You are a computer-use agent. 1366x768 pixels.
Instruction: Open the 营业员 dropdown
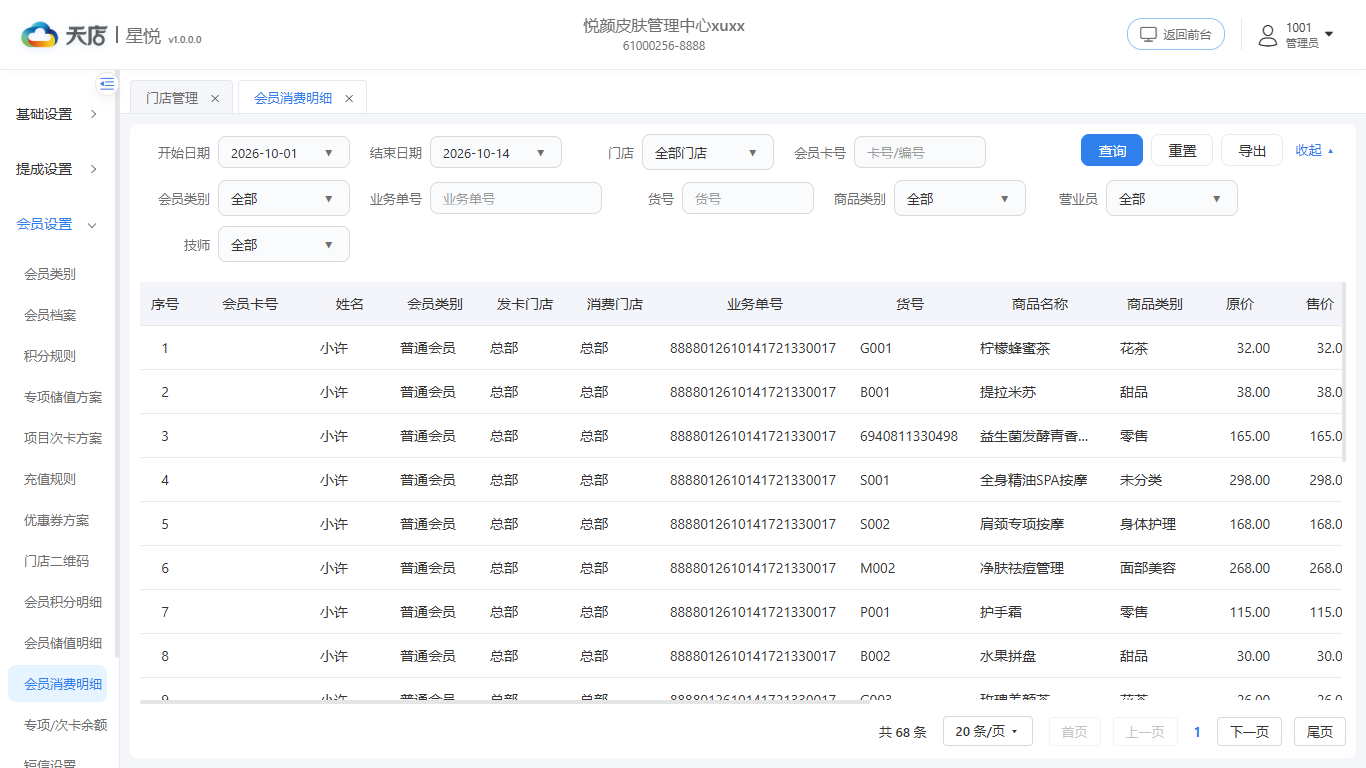[x=1172, y=199]
